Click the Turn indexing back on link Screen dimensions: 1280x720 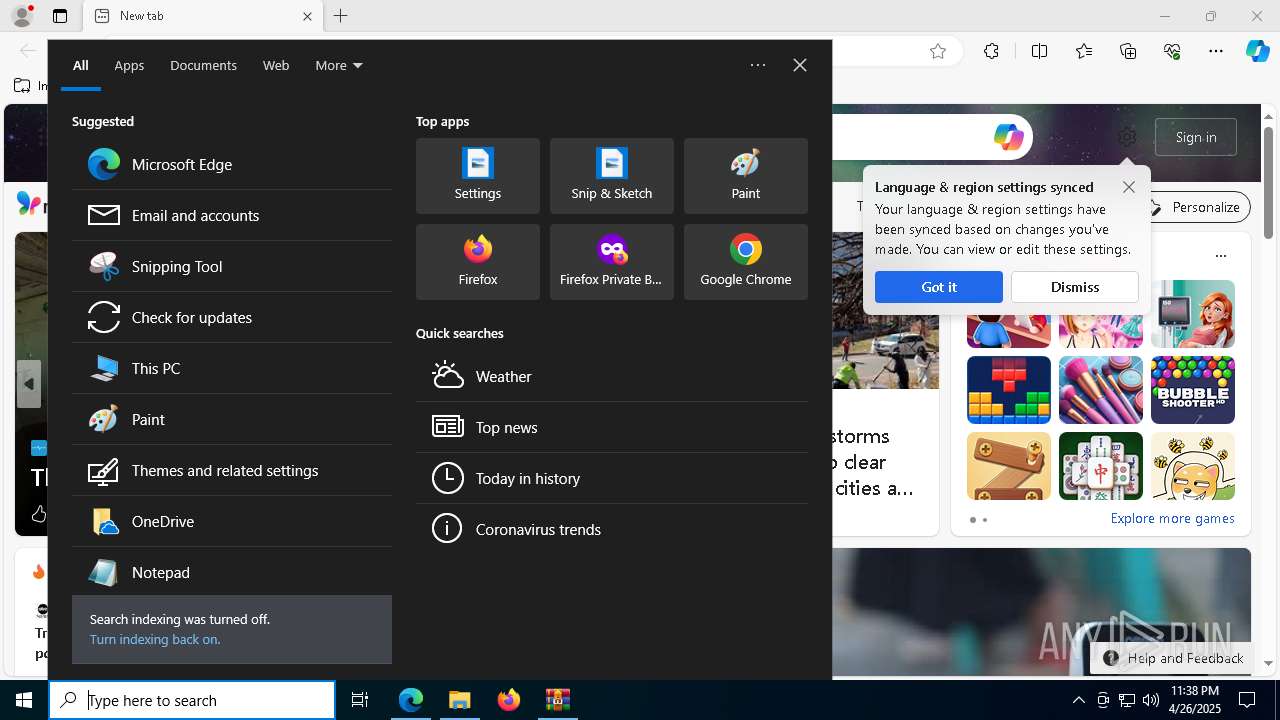(x=155, y=639)
